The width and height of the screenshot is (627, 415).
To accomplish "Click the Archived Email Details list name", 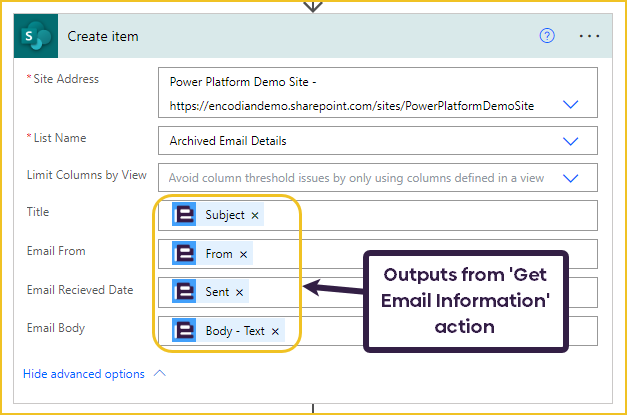I will tap(228, 141).
